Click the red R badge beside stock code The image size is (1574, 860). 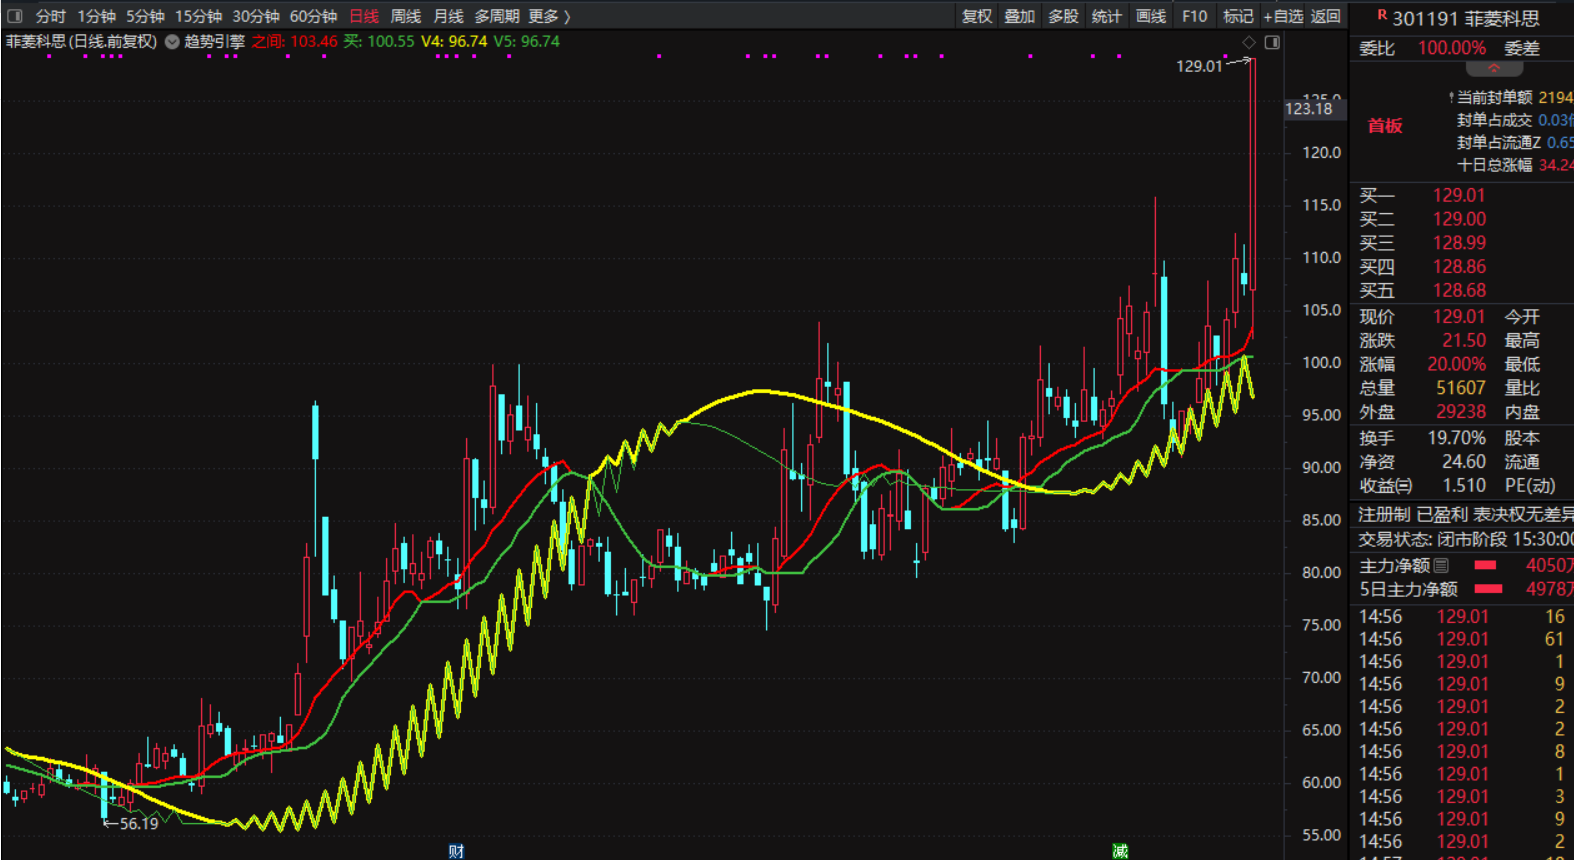point(1382,15)
